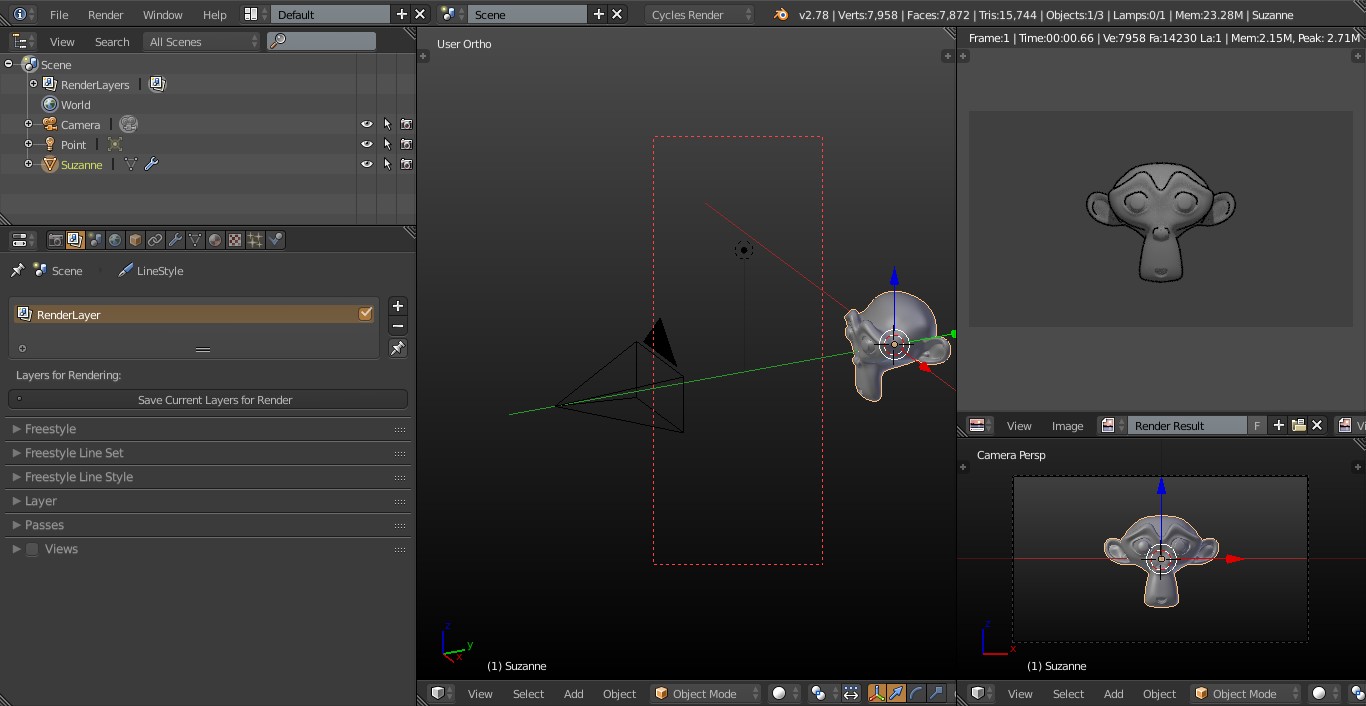Click the mesh data icon in Suzanne row
The width and height of the screenshot is (1366, 706).
(x=130, y=164)
